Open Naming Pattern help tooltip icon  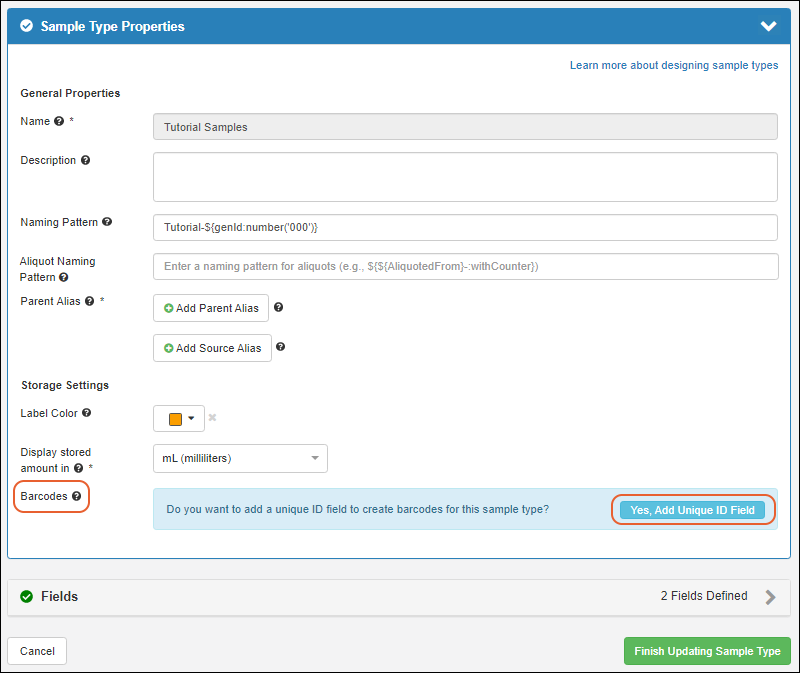click(107, 222)
